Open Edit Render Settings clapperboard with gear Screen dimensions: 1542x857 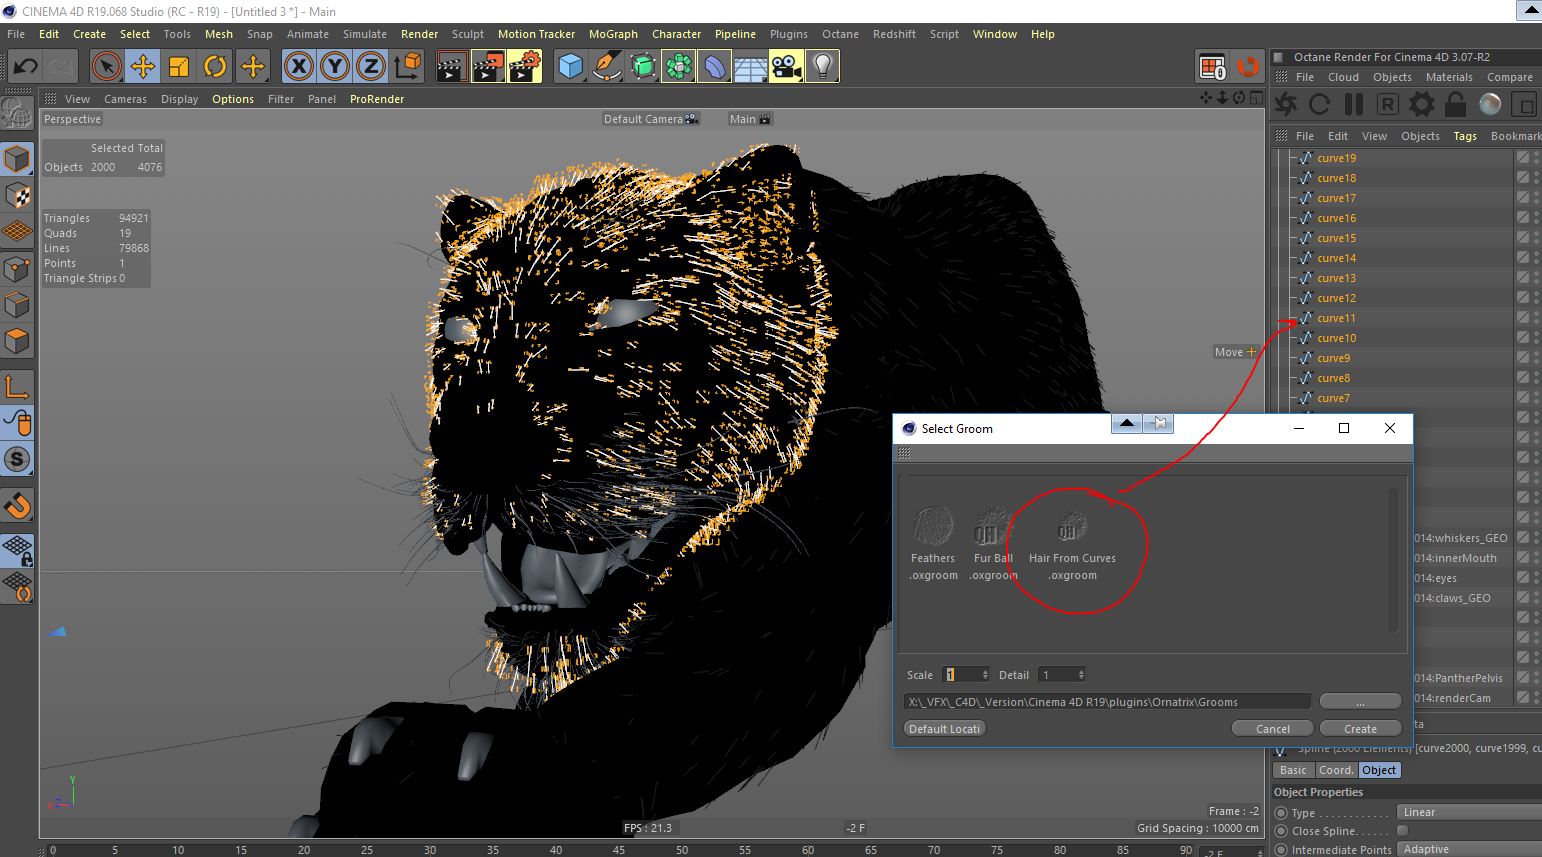click(x=524, y=67)
